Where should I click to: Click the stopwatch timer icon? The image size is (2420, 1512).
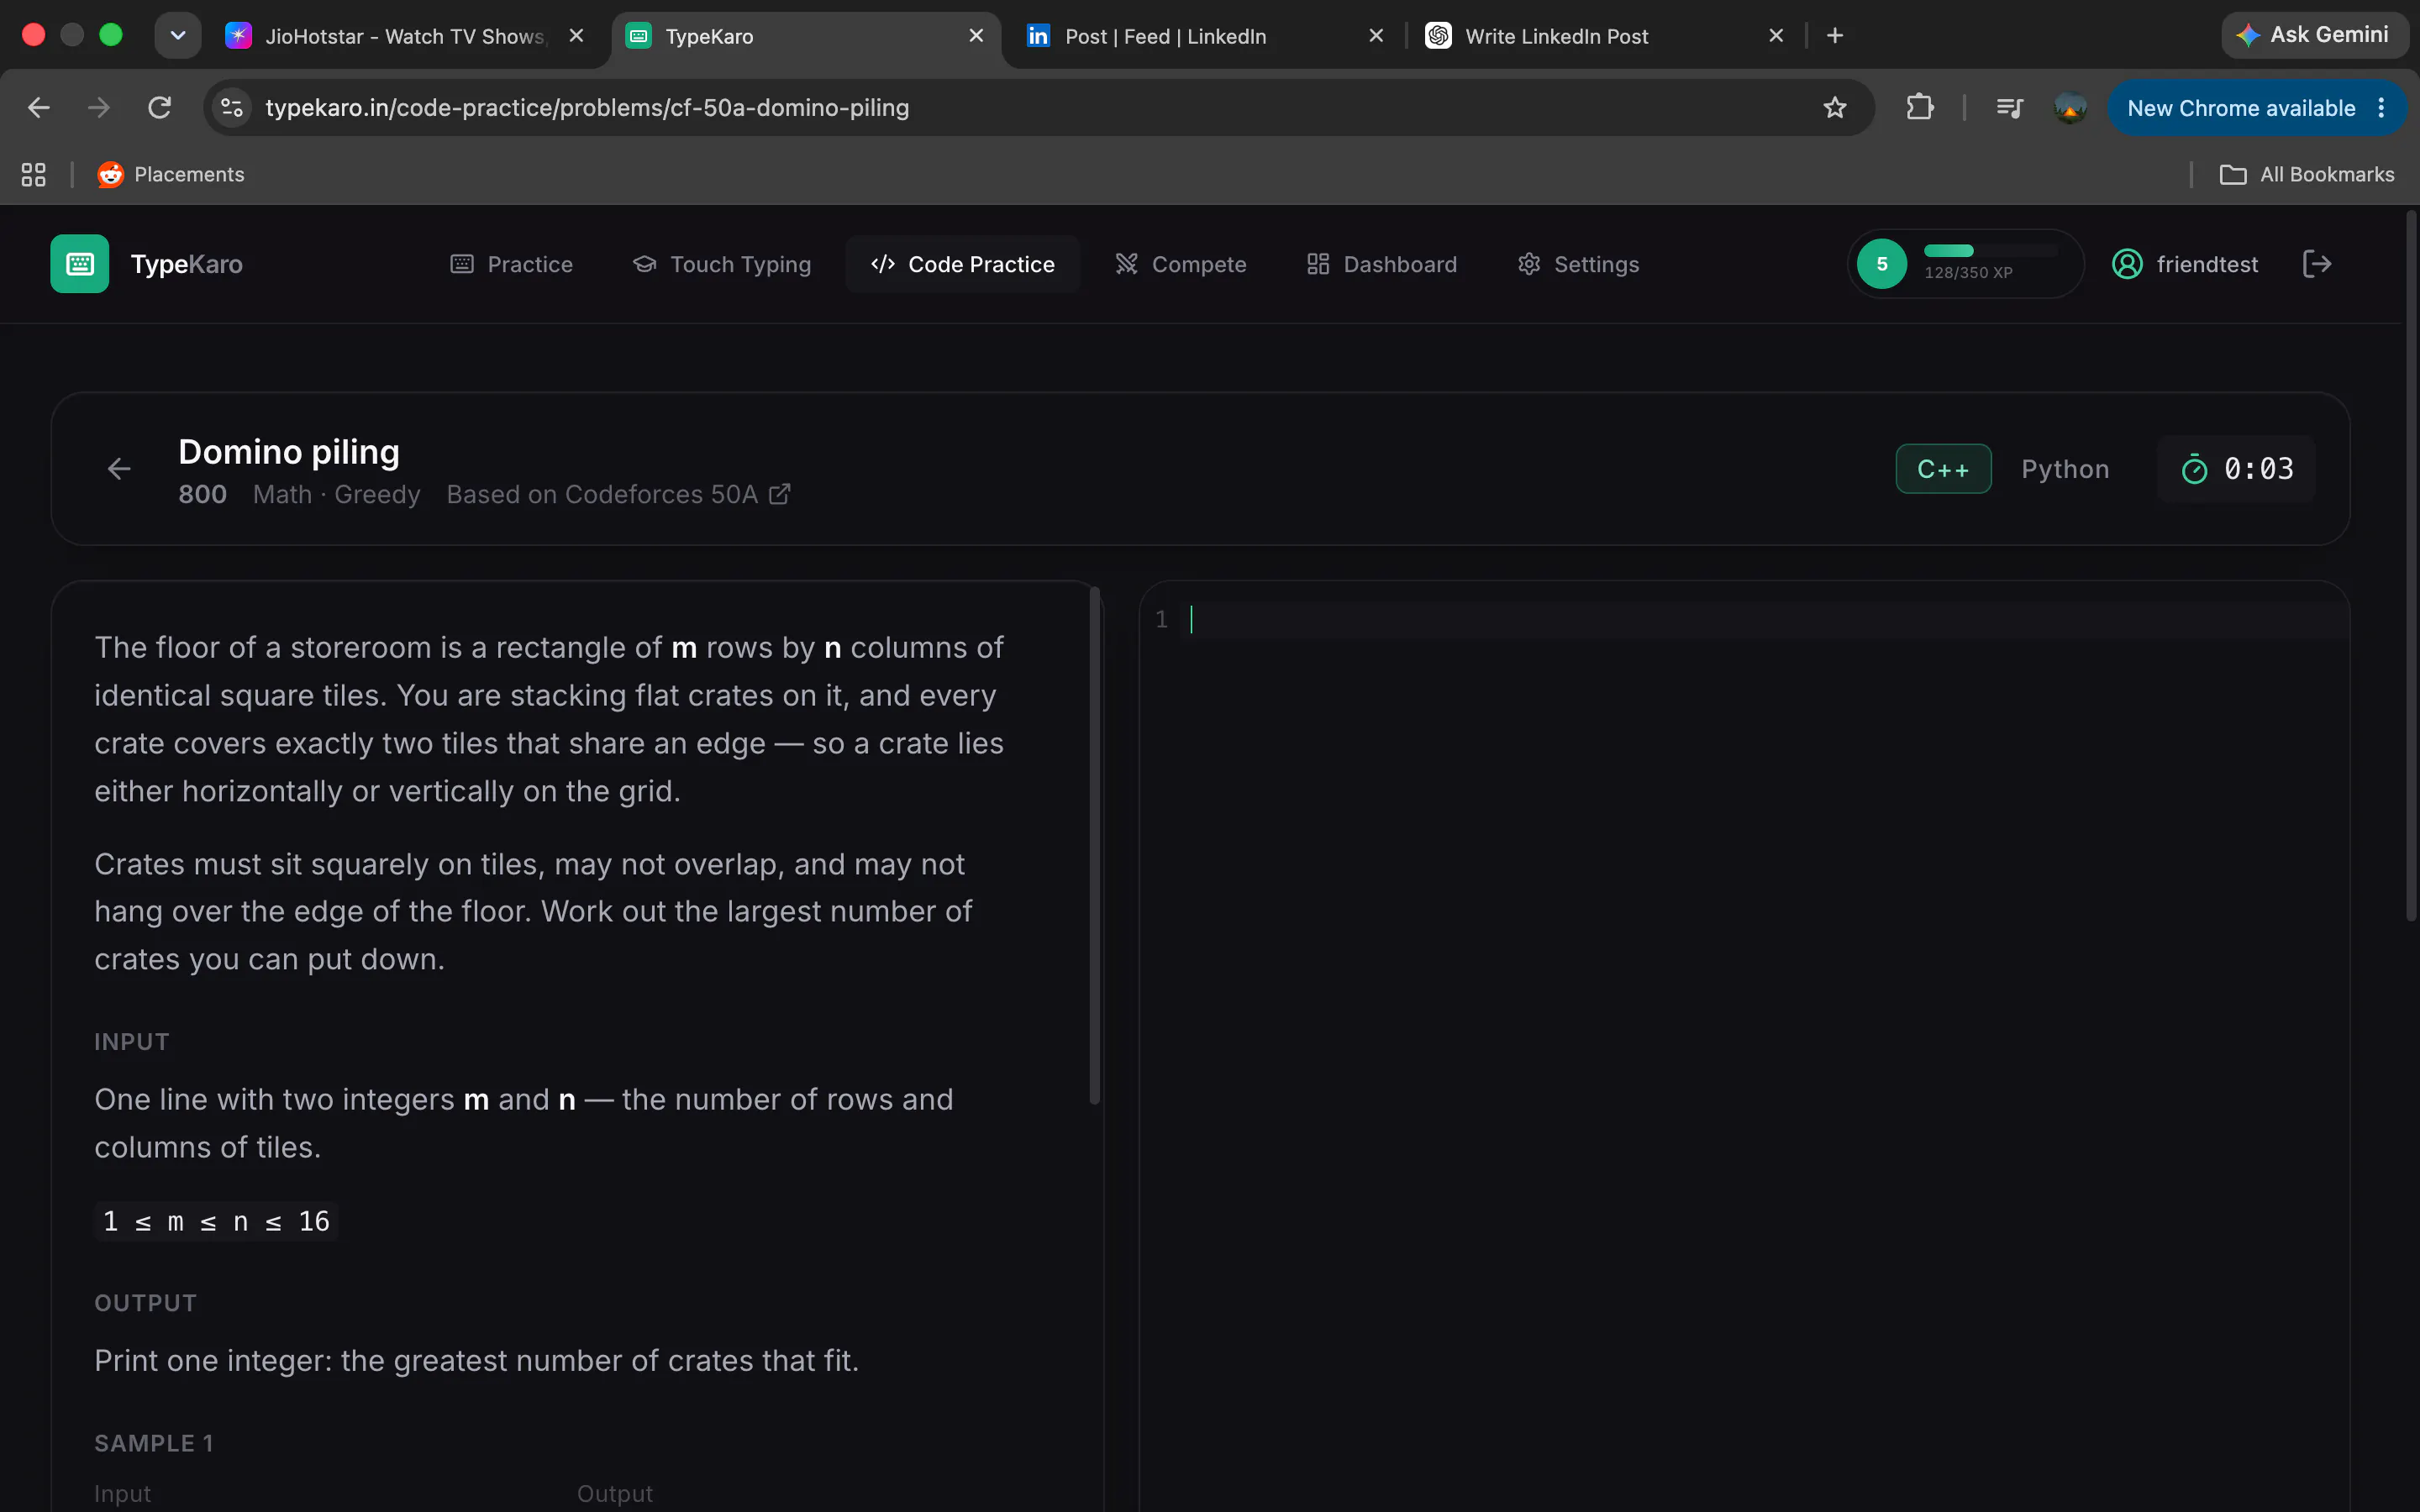tap(2194, 469)
